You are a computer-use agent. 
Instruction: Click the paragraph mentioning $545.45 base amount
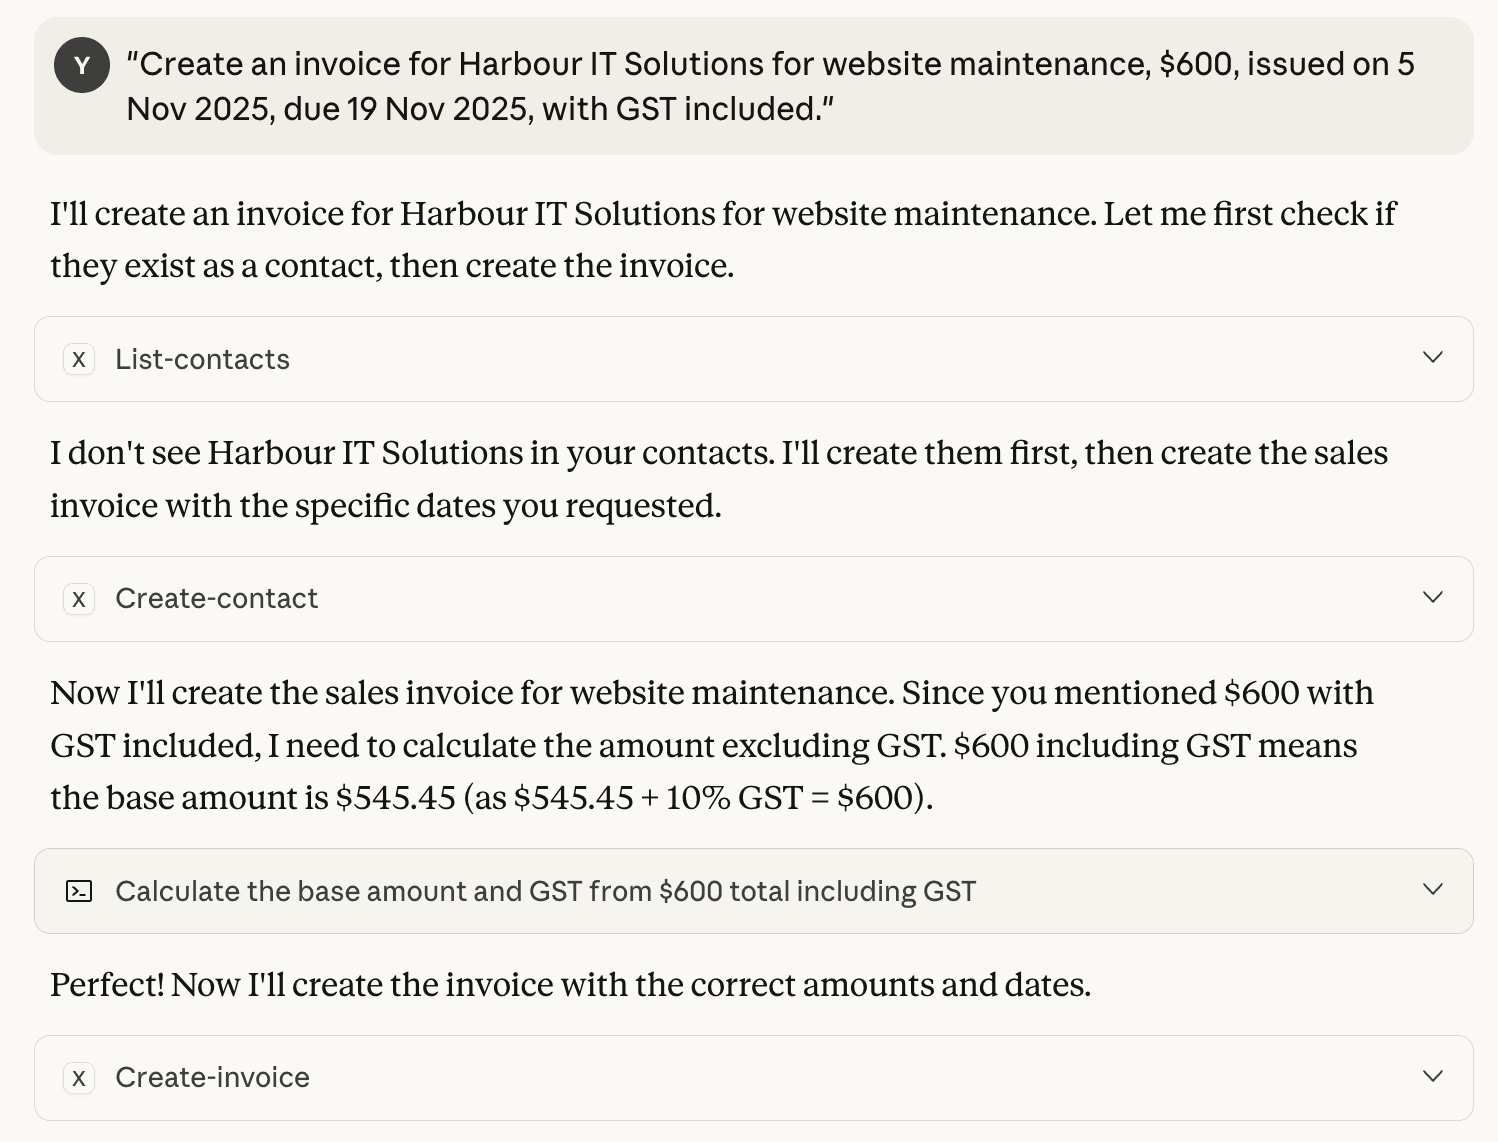coord(711,745)
